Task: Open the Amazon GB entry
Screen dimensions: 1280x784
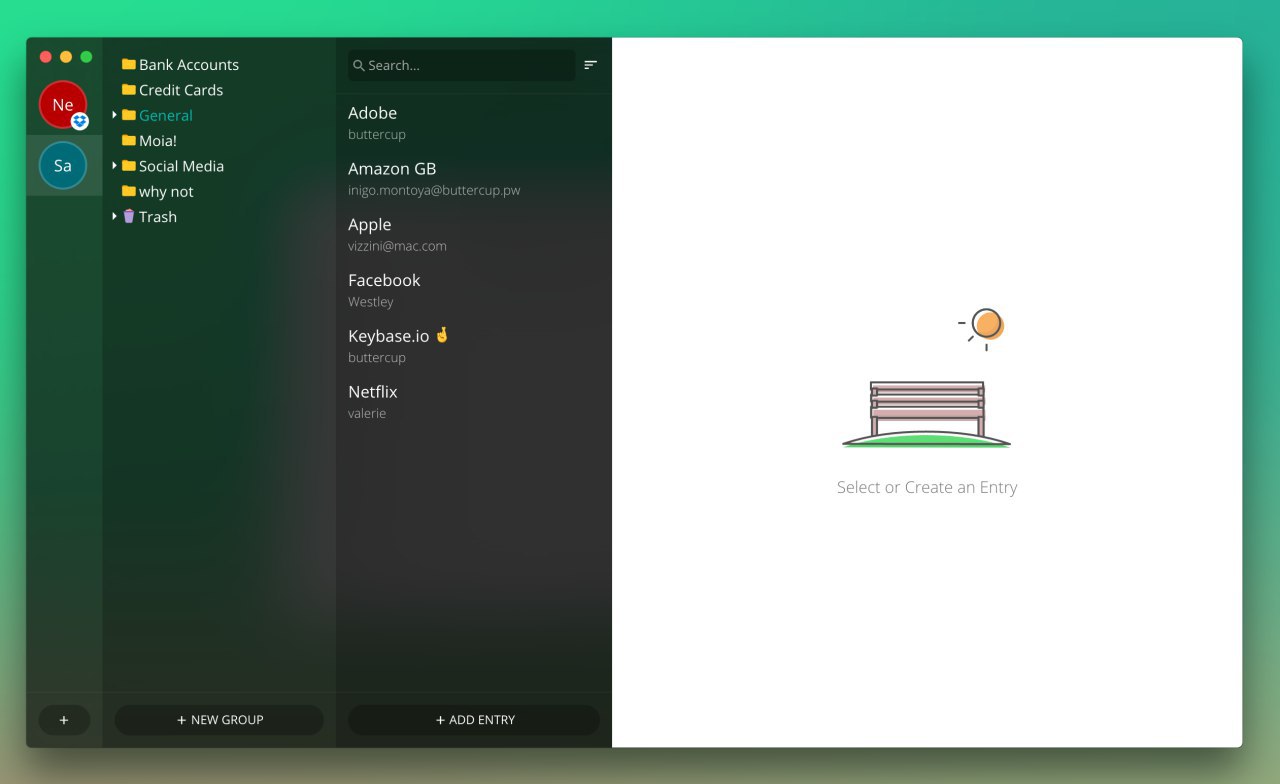Action: (x=474, y=178)
